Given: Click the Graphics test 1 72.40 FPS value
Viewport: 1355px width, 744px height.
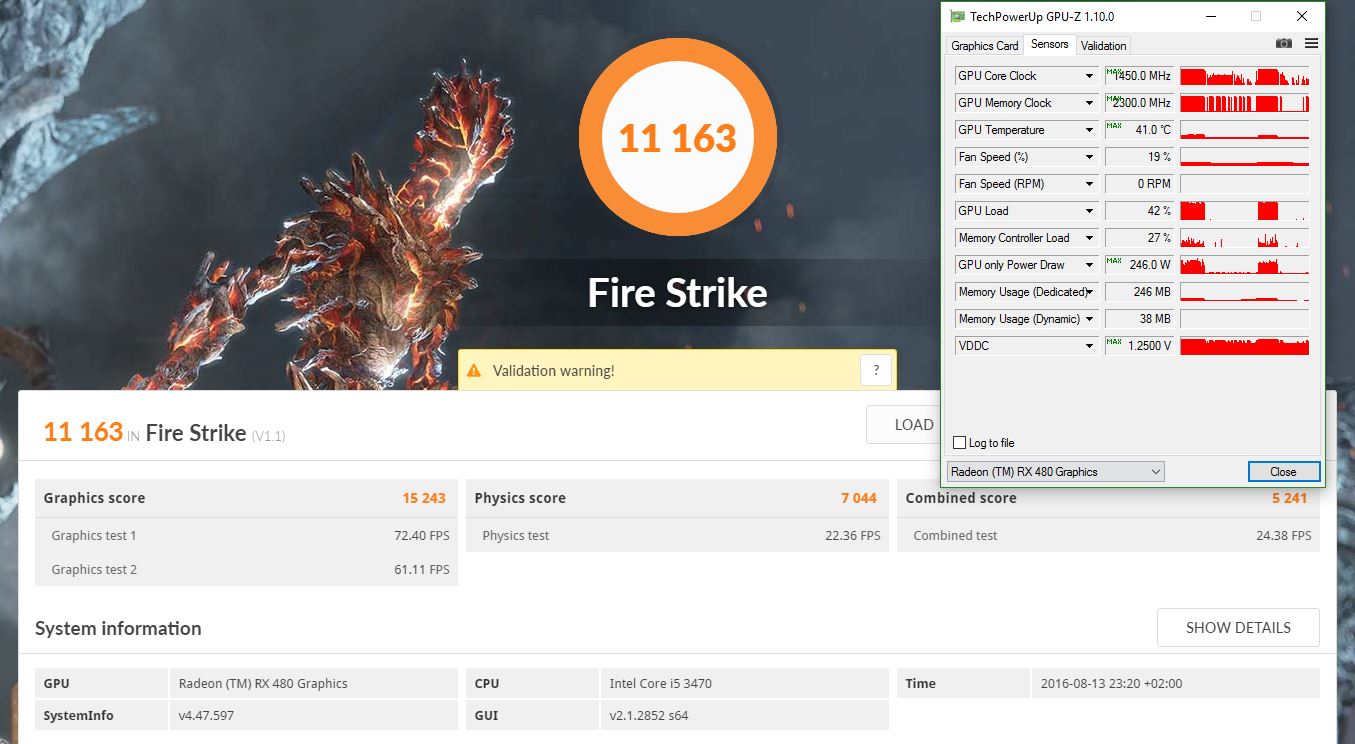Looking at the screenshot, I should (422, 536).
